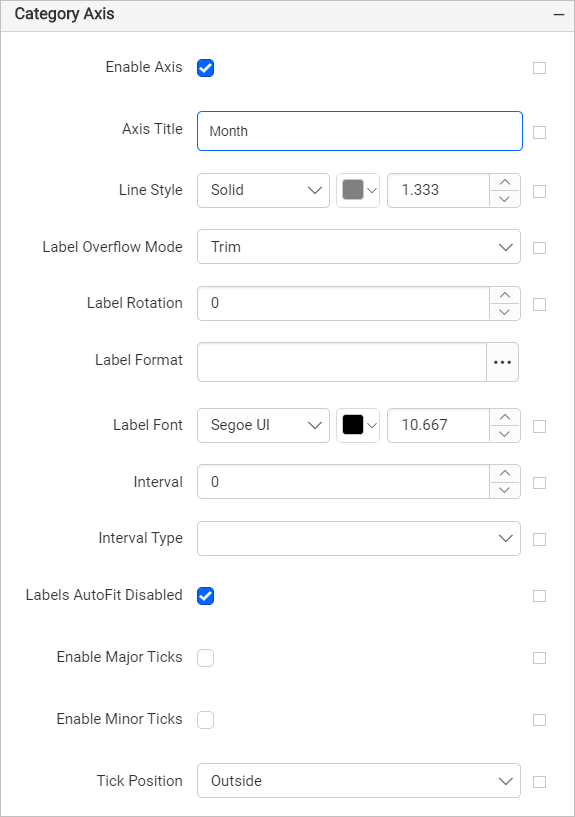Increase Label Rotation value
The width and height of the screenshot is (575, 817).
pos(504,295)
